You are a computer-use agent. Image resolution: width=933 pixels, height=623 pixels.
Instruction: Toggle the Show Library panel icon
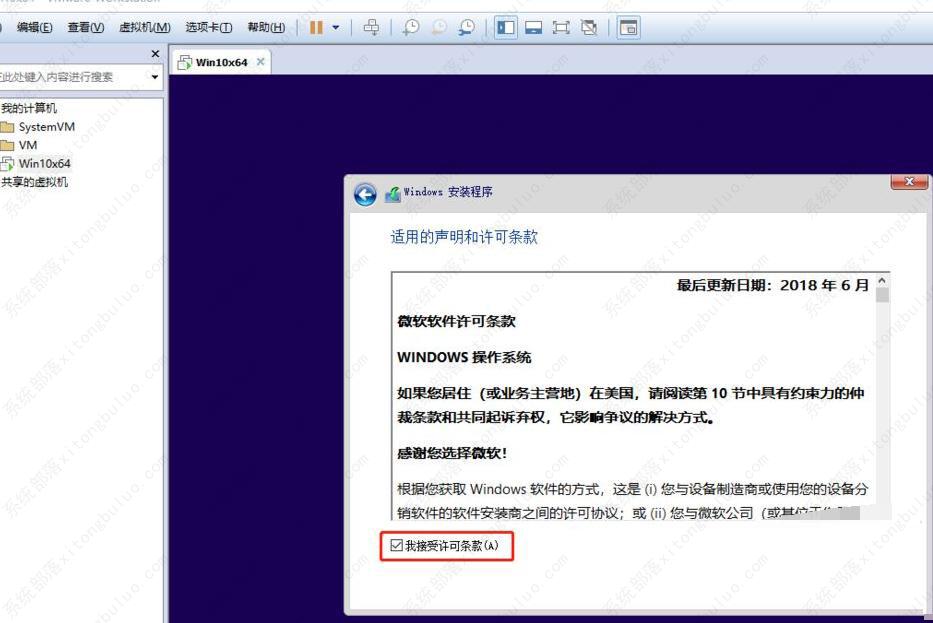pyautogui.click(x=506, y=27)
